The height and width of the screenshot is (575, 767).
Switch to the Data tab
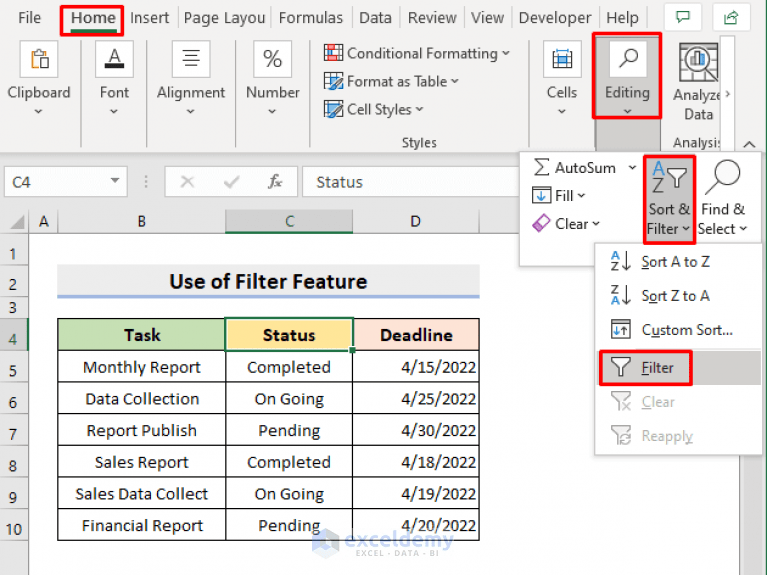375,18
